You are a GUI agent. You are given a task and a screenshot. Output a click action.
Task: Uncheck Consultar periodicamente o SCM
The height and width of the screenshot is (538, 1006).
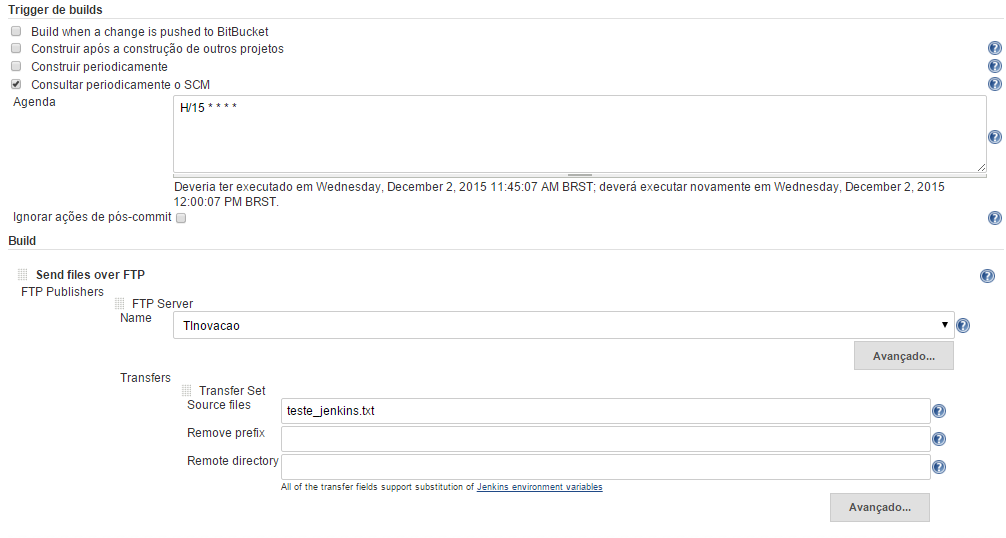click(x=16, y=84)
